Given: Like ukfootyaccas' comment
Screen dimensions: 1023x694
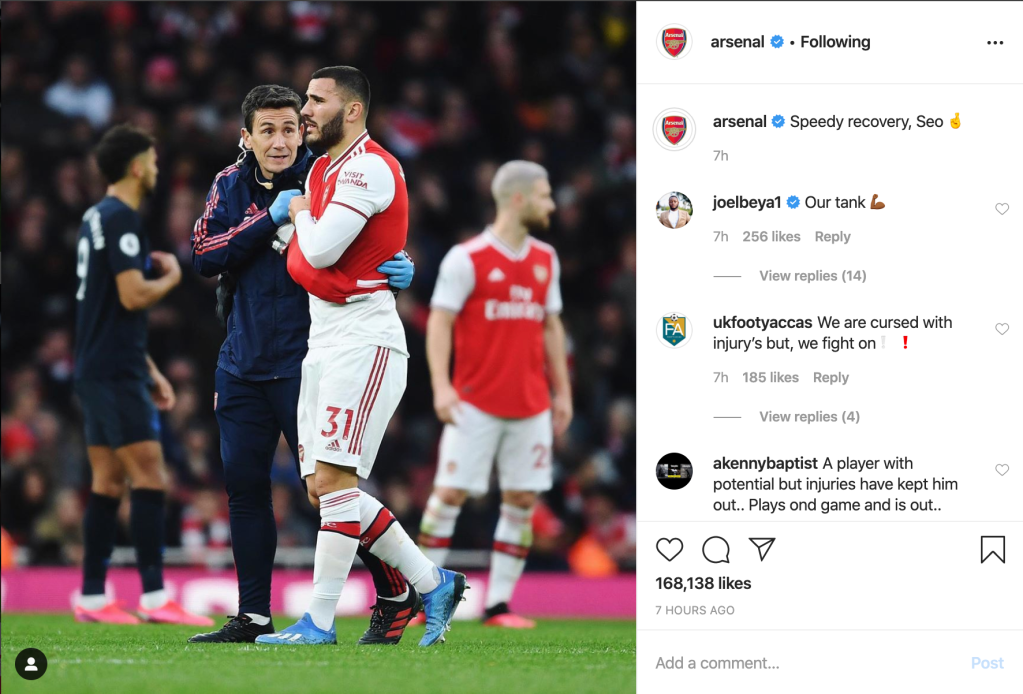Looking at the screenshot, I should point(1001,329).
